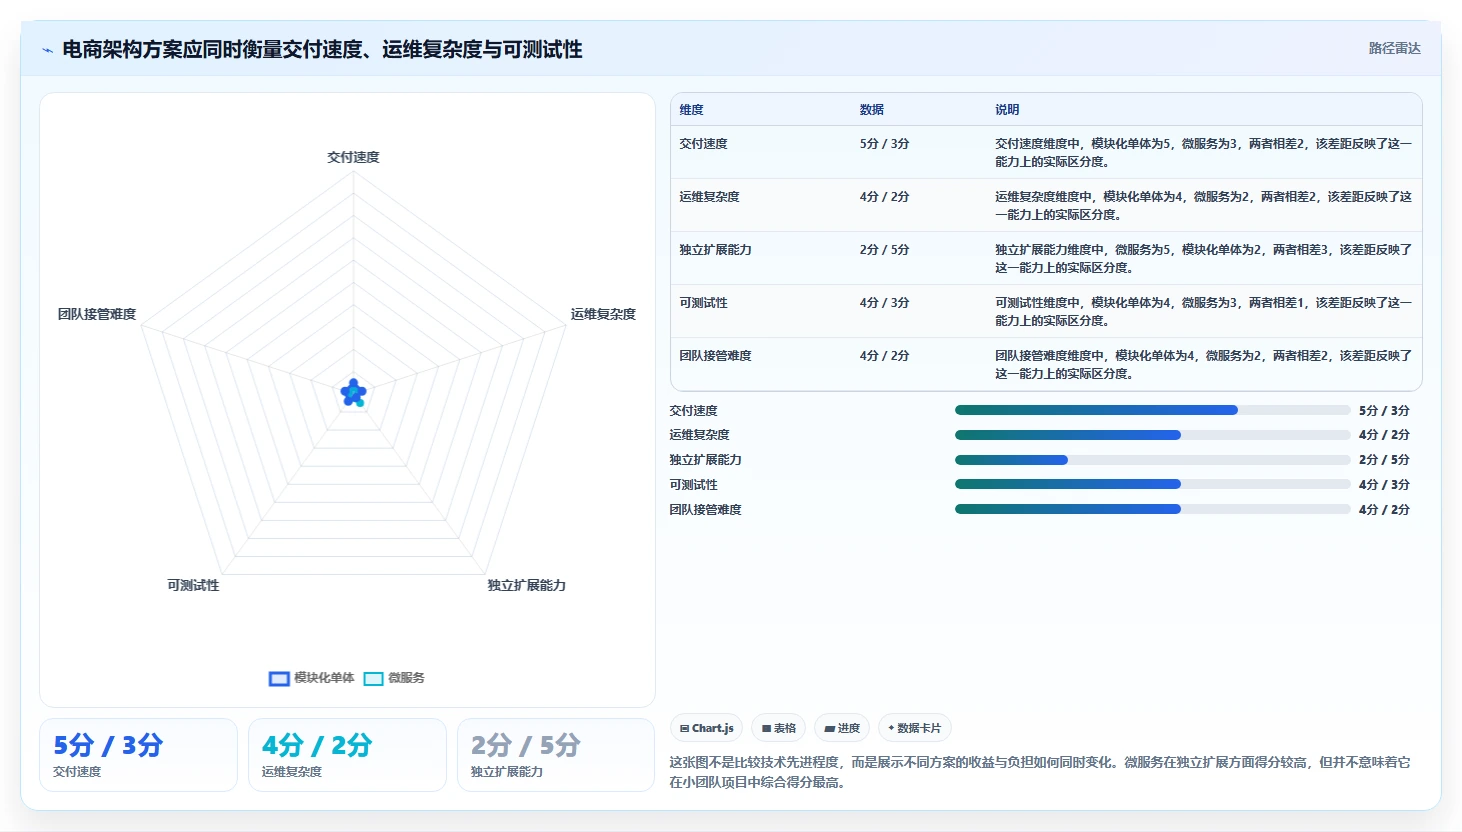Click the 团队接管难度 cell in the table
Screen dimensions: 1462x832
[x=716, y=356]
